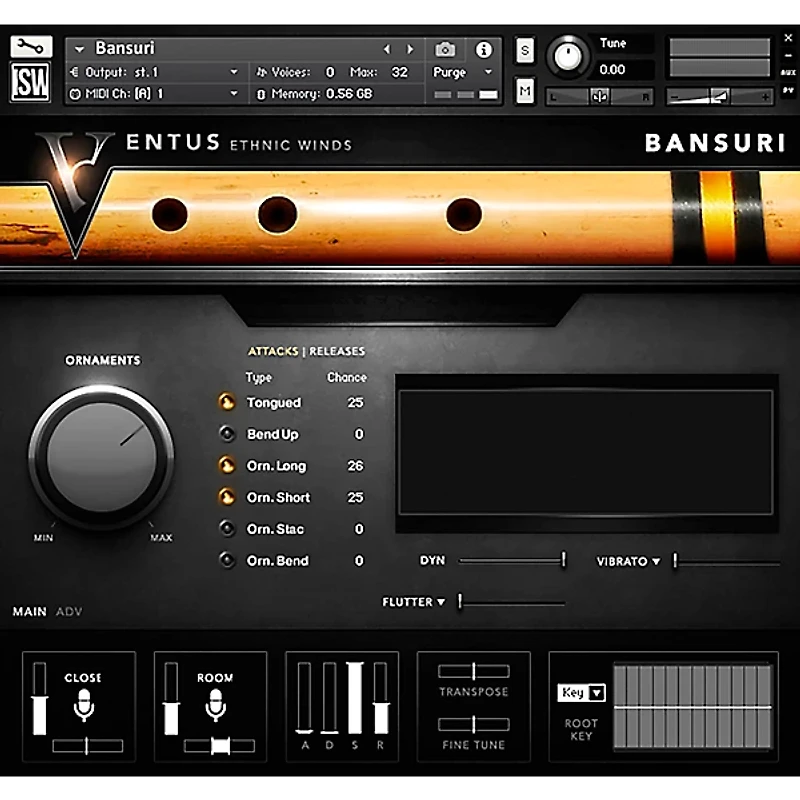800x800 pixels.
Task: Click the snapshot camera icon
Action: click(x=444, y=49)
